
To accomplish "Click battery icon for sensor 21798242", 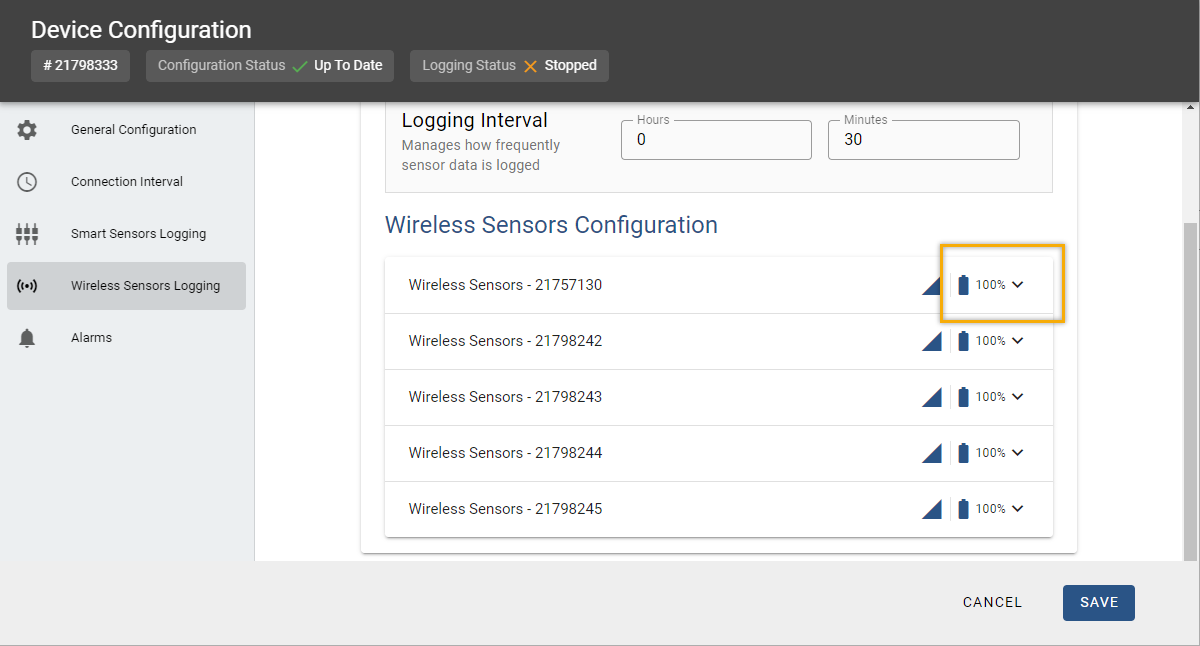I will [963, 341].
